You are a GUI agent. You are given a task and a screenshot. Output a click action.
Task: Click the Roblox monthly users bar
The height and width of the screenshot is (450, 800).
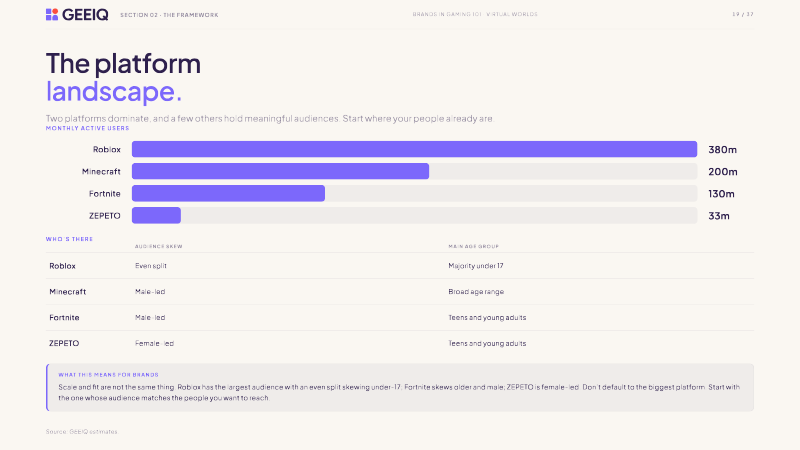click(x=414, y=149)
